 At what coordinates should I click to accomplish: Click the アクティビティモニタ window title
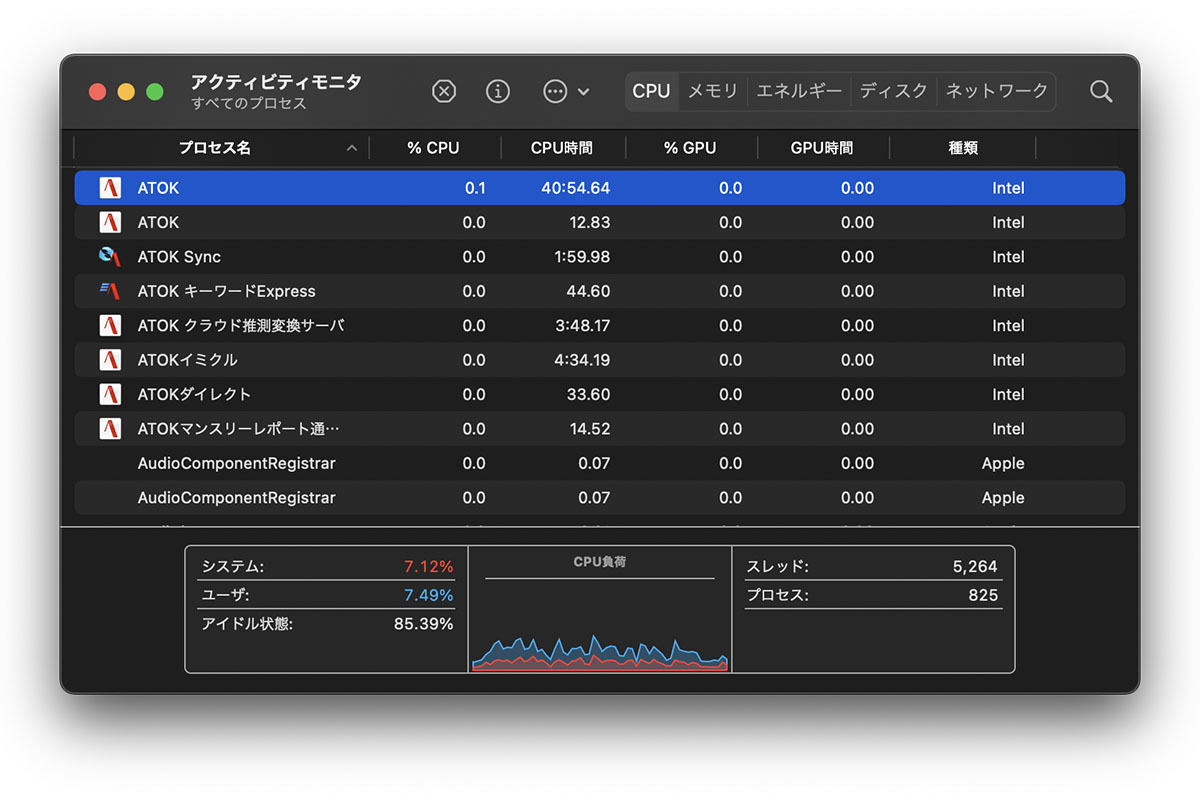[x=276, y=82]
